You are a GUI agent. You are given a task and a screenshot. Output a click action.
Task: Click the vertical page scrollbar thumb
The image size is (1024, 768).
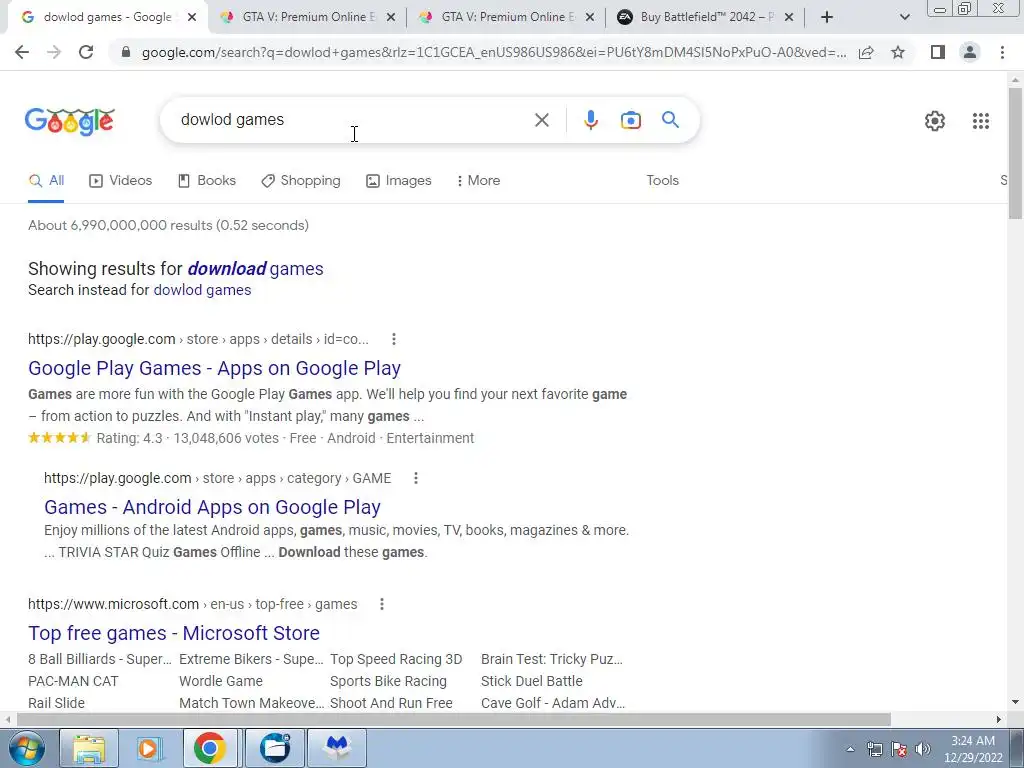(1015, 153)
